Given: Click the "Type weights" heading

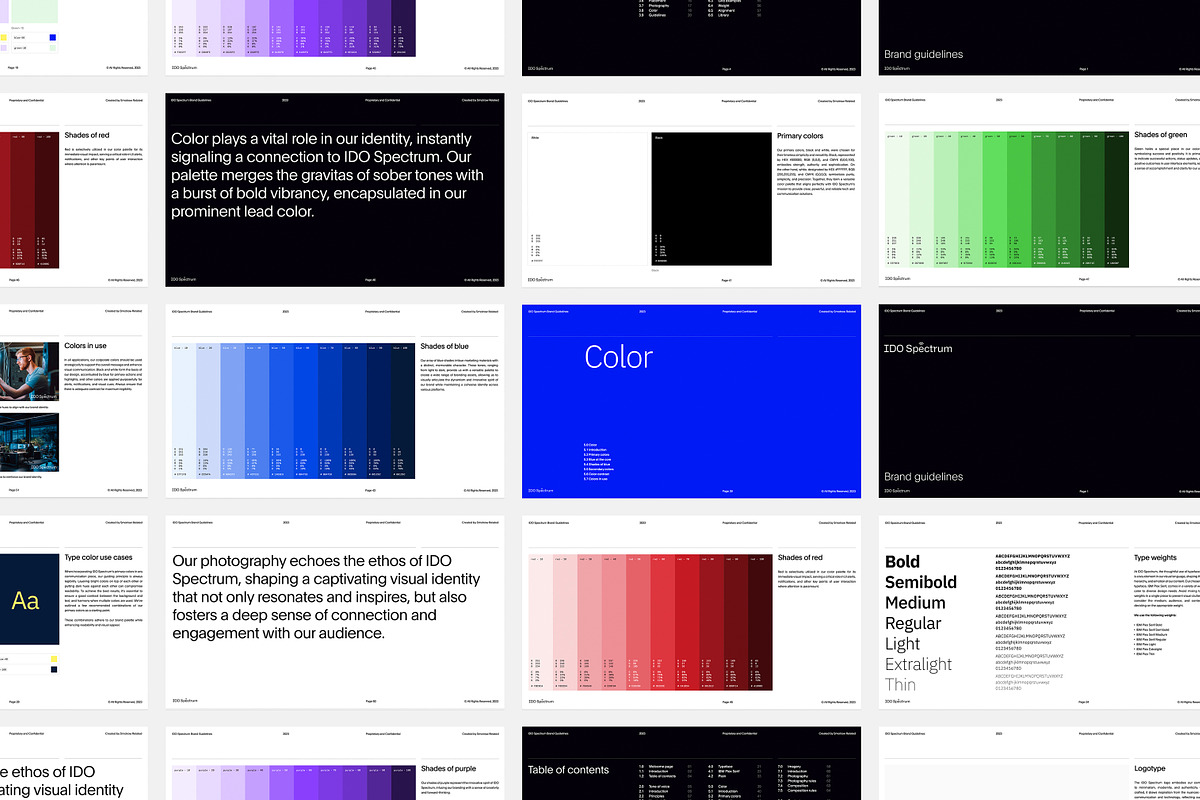Looking at the screenshot, I should (x=1156, y=557).
